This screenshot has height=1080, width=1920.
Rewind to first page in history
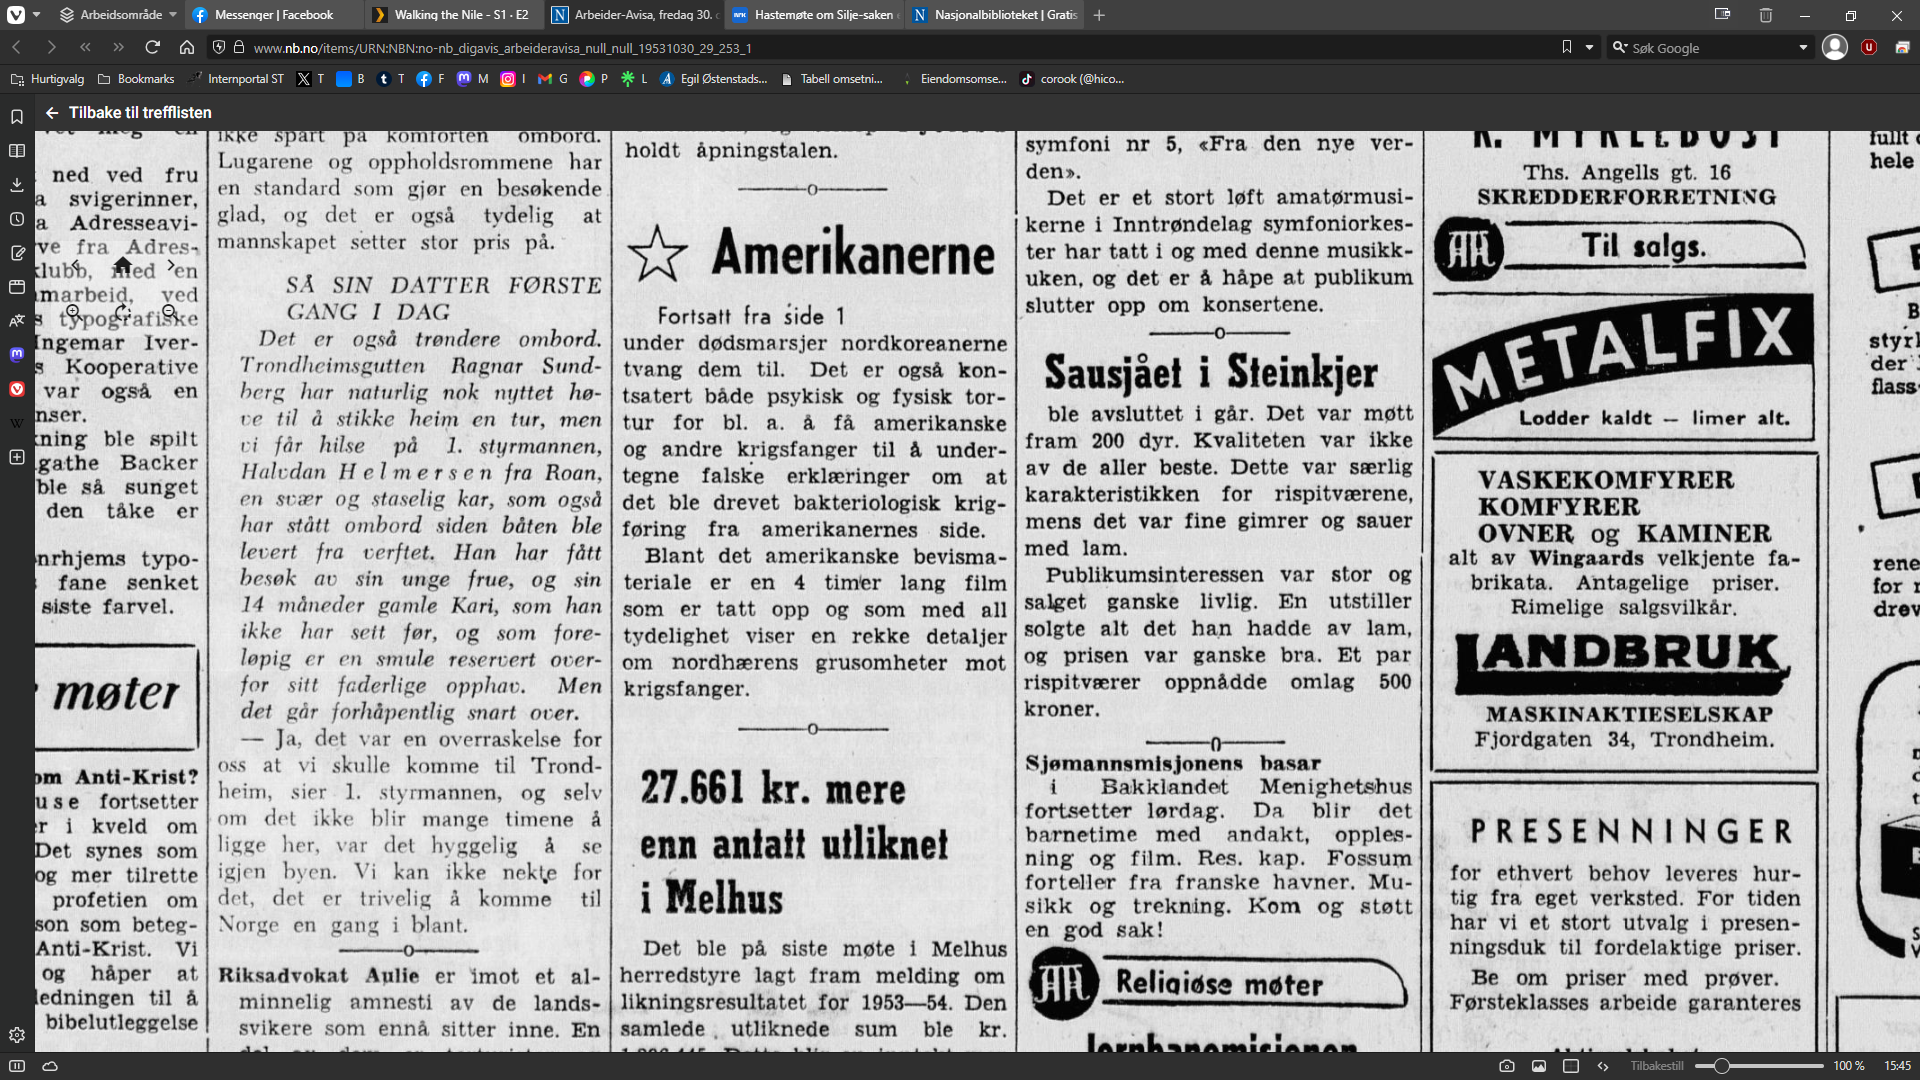tap(85, 47)
